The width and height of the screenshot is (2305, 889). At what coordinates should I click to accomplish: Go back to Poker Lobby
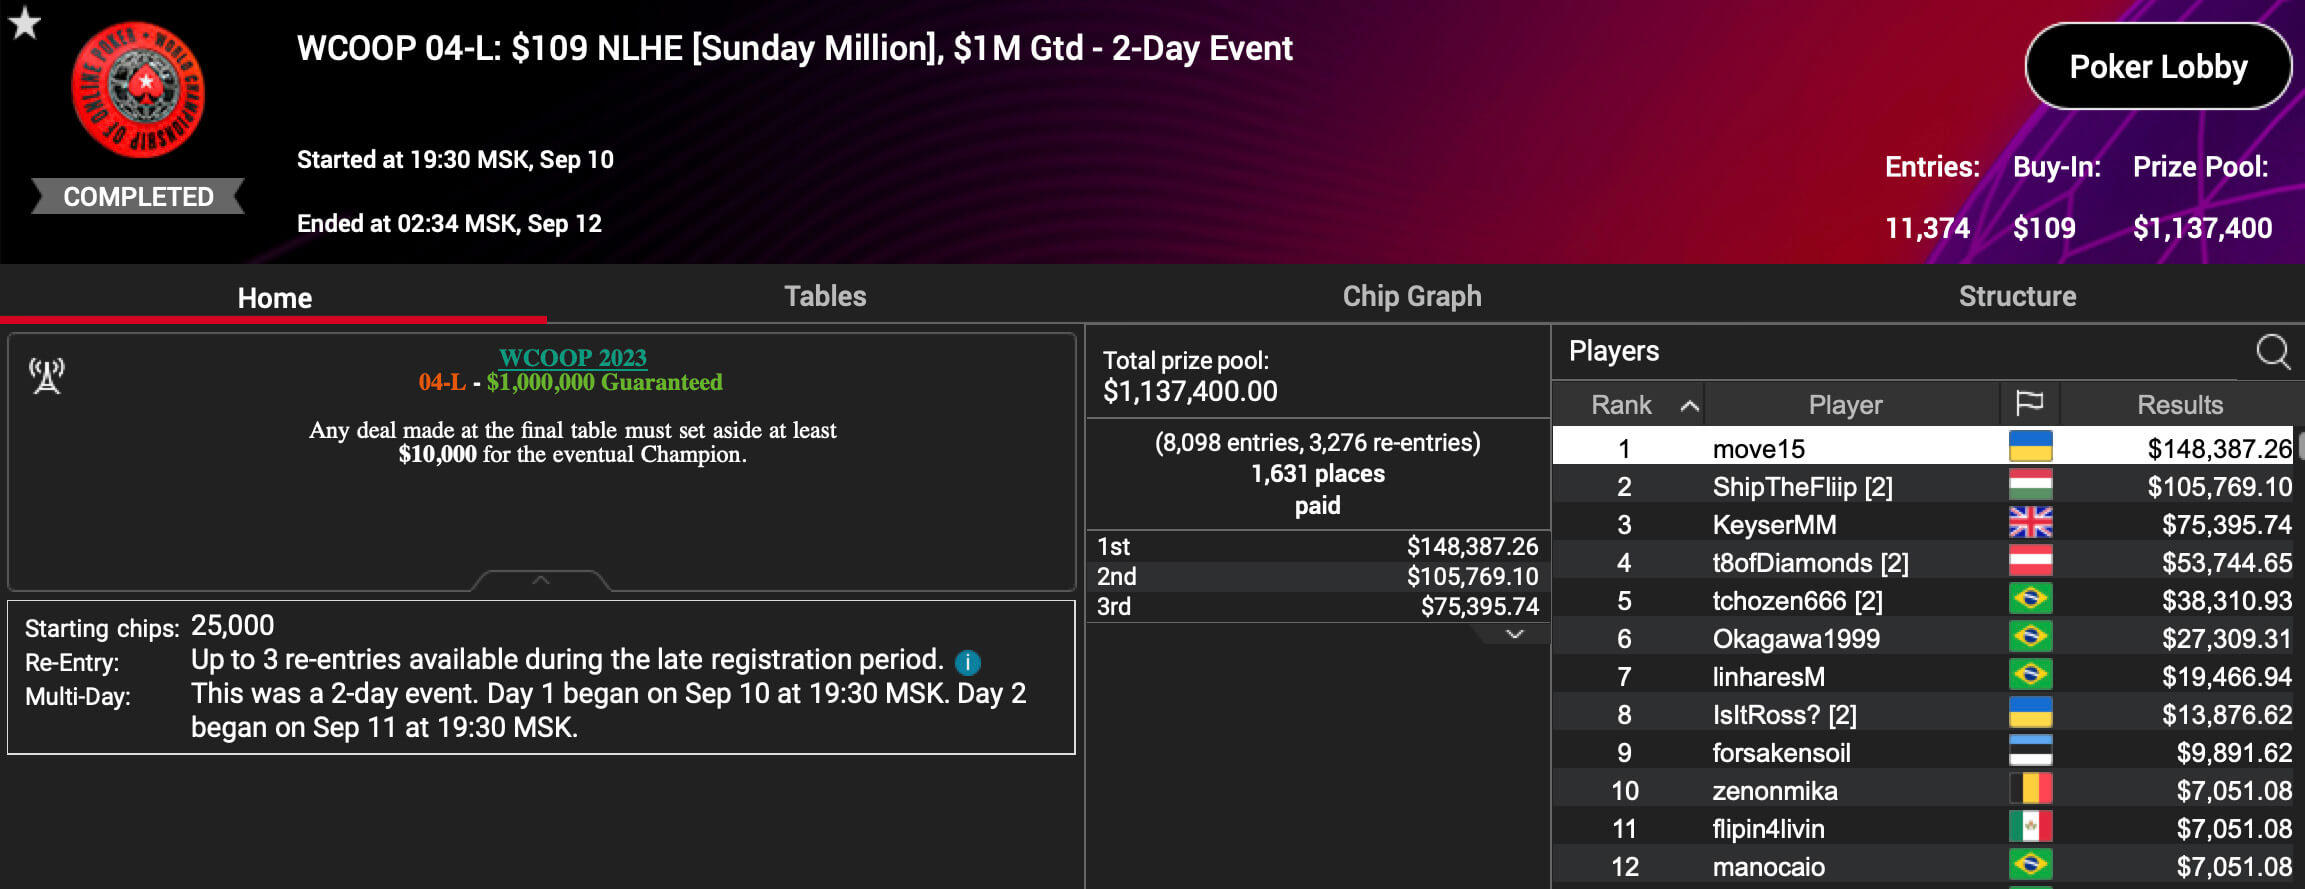pos(2157,67)
